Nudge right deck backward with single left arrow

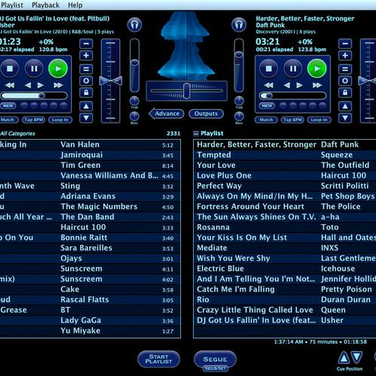click(287, 85)
